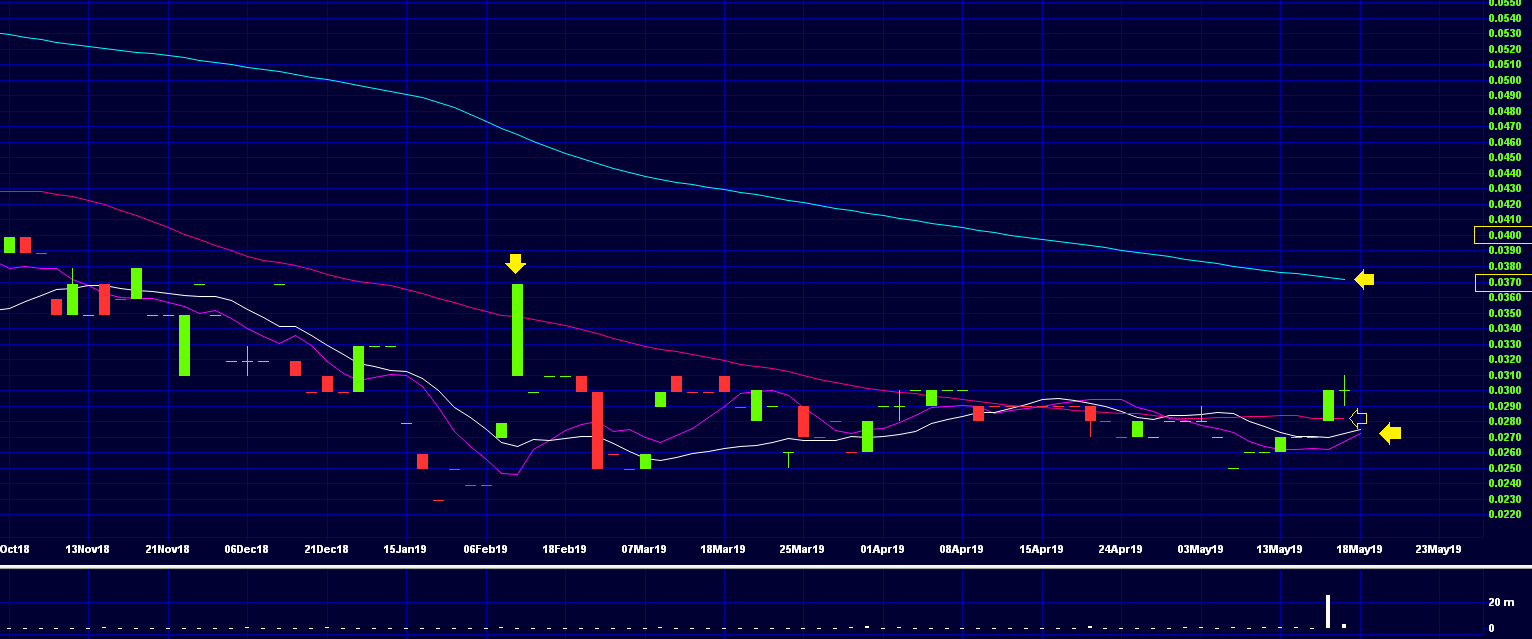Image resolution: width=1532 pixels, height=639 pixels.
Task: Click the 06Dec18 date label
Action: [x=246, y=549]
